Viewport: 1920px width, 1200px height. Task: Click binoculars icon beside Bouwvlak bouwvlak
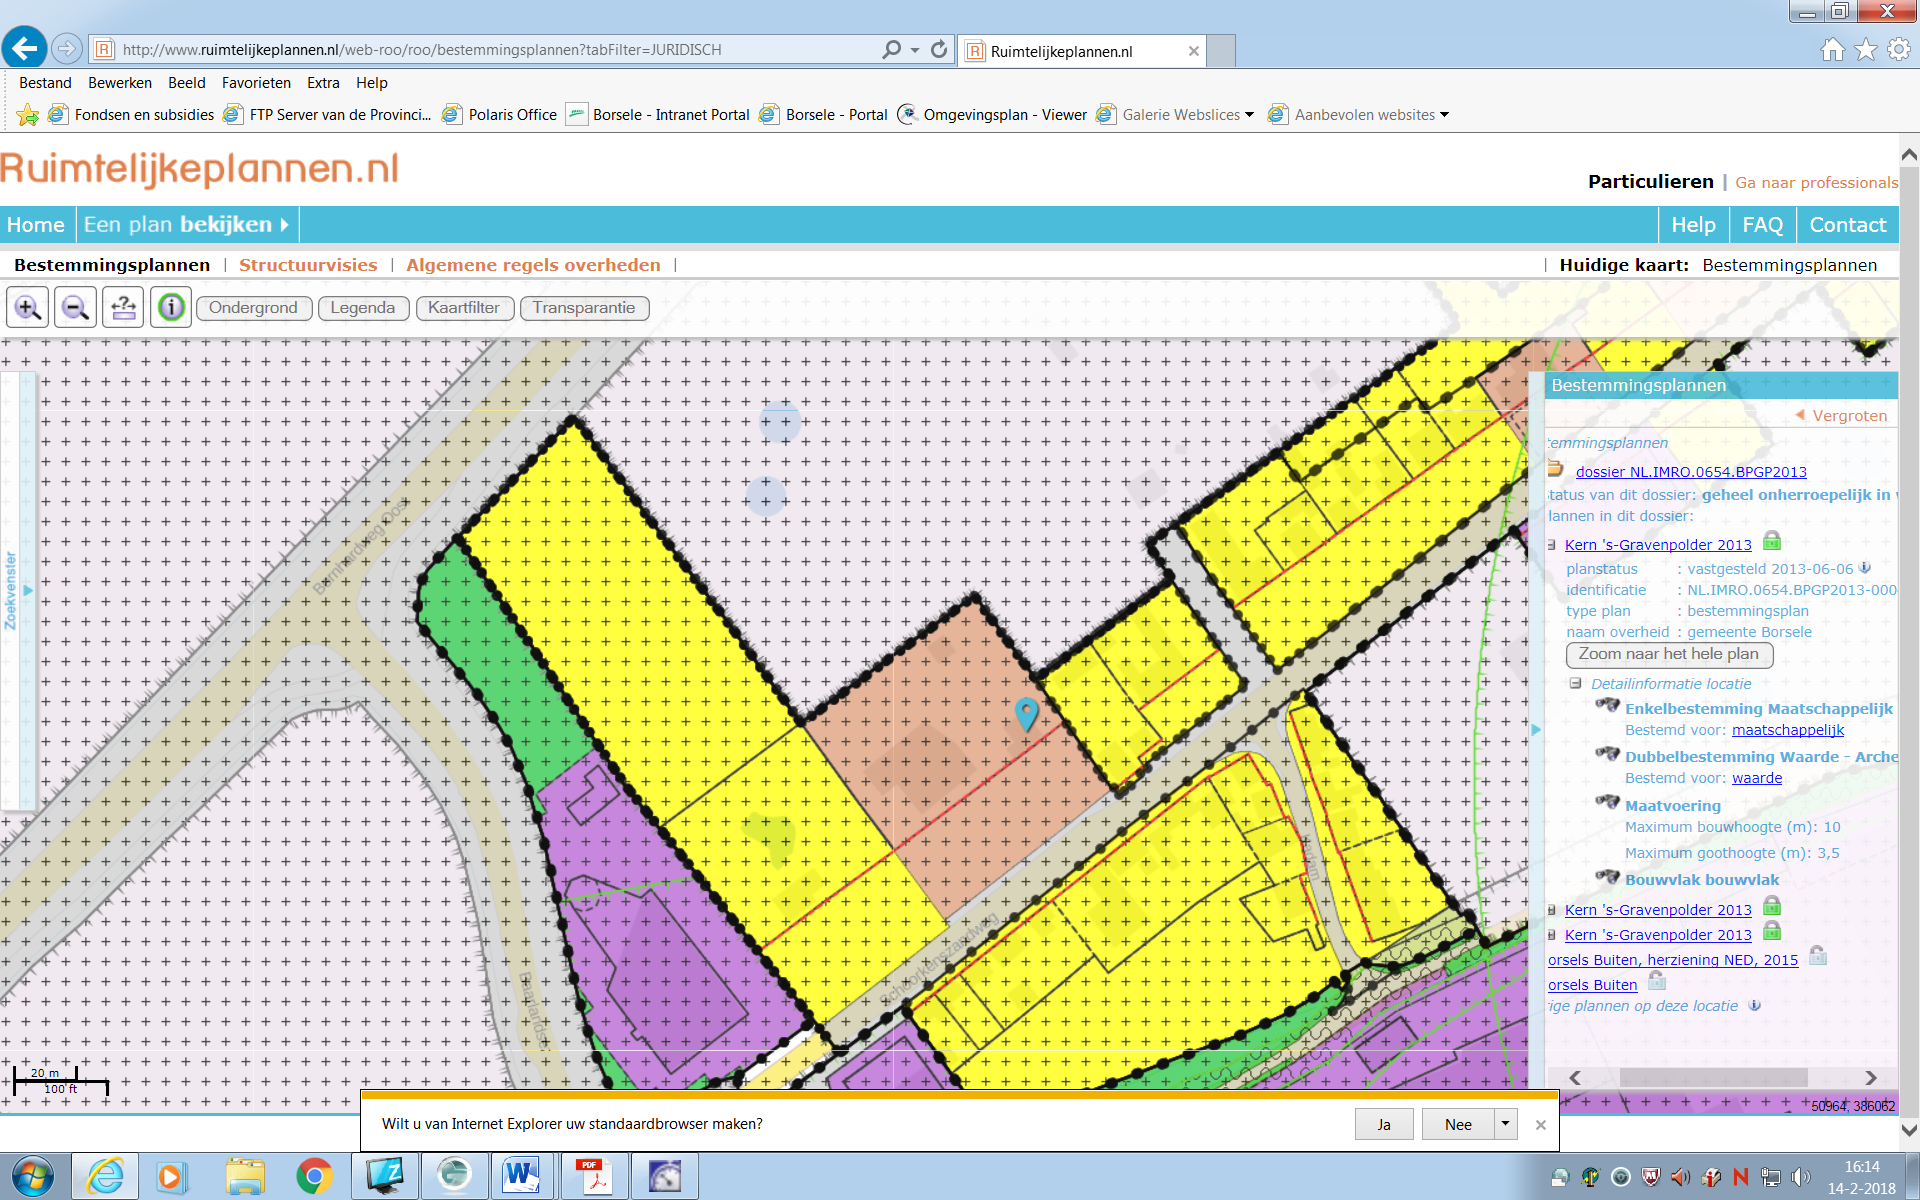tap(1607, 878)
